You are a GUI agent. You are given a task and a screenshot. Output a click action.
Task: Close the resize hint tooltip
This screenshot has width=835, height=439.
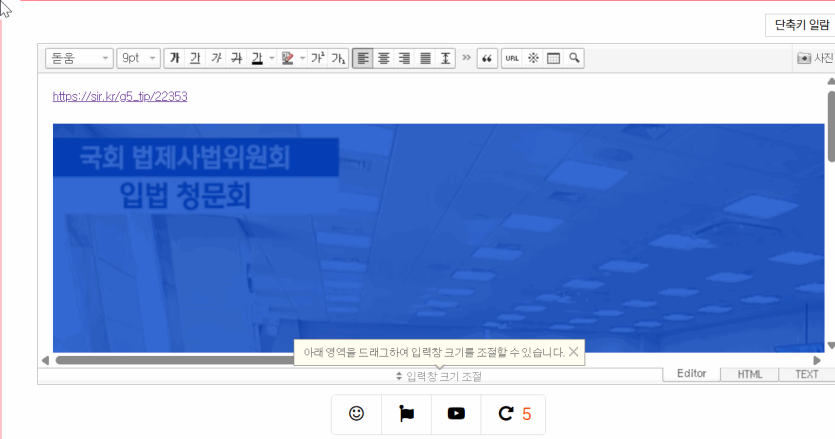574,352
